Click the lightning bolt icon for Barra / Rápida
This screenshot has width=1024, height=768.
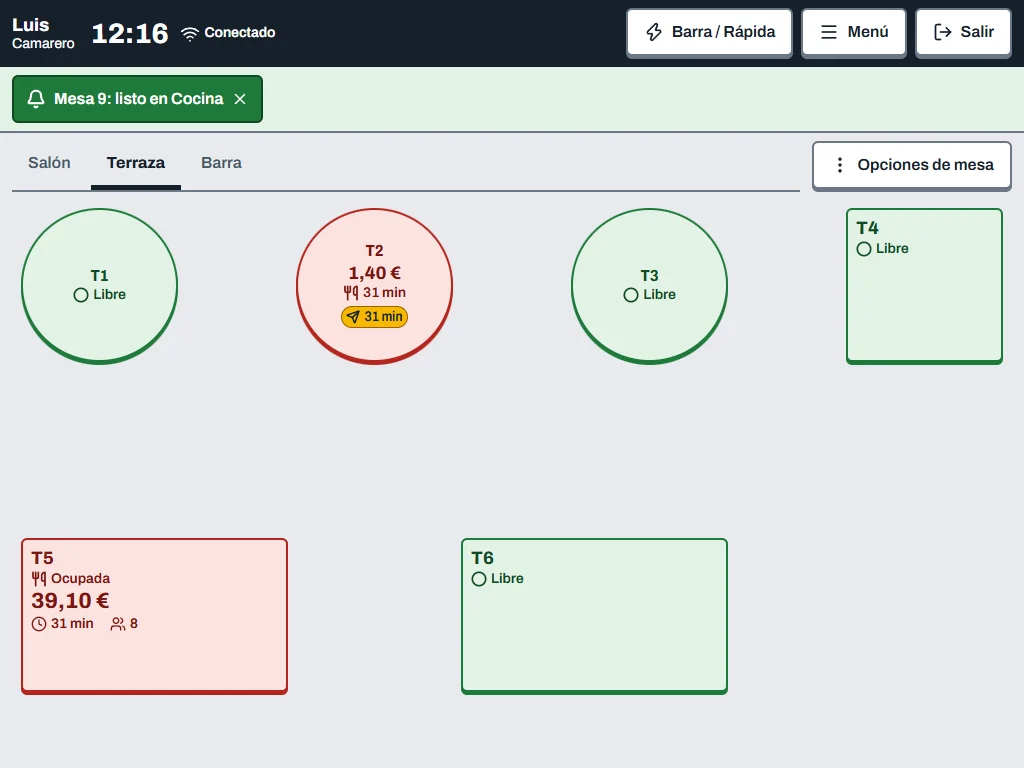point(654,32)
